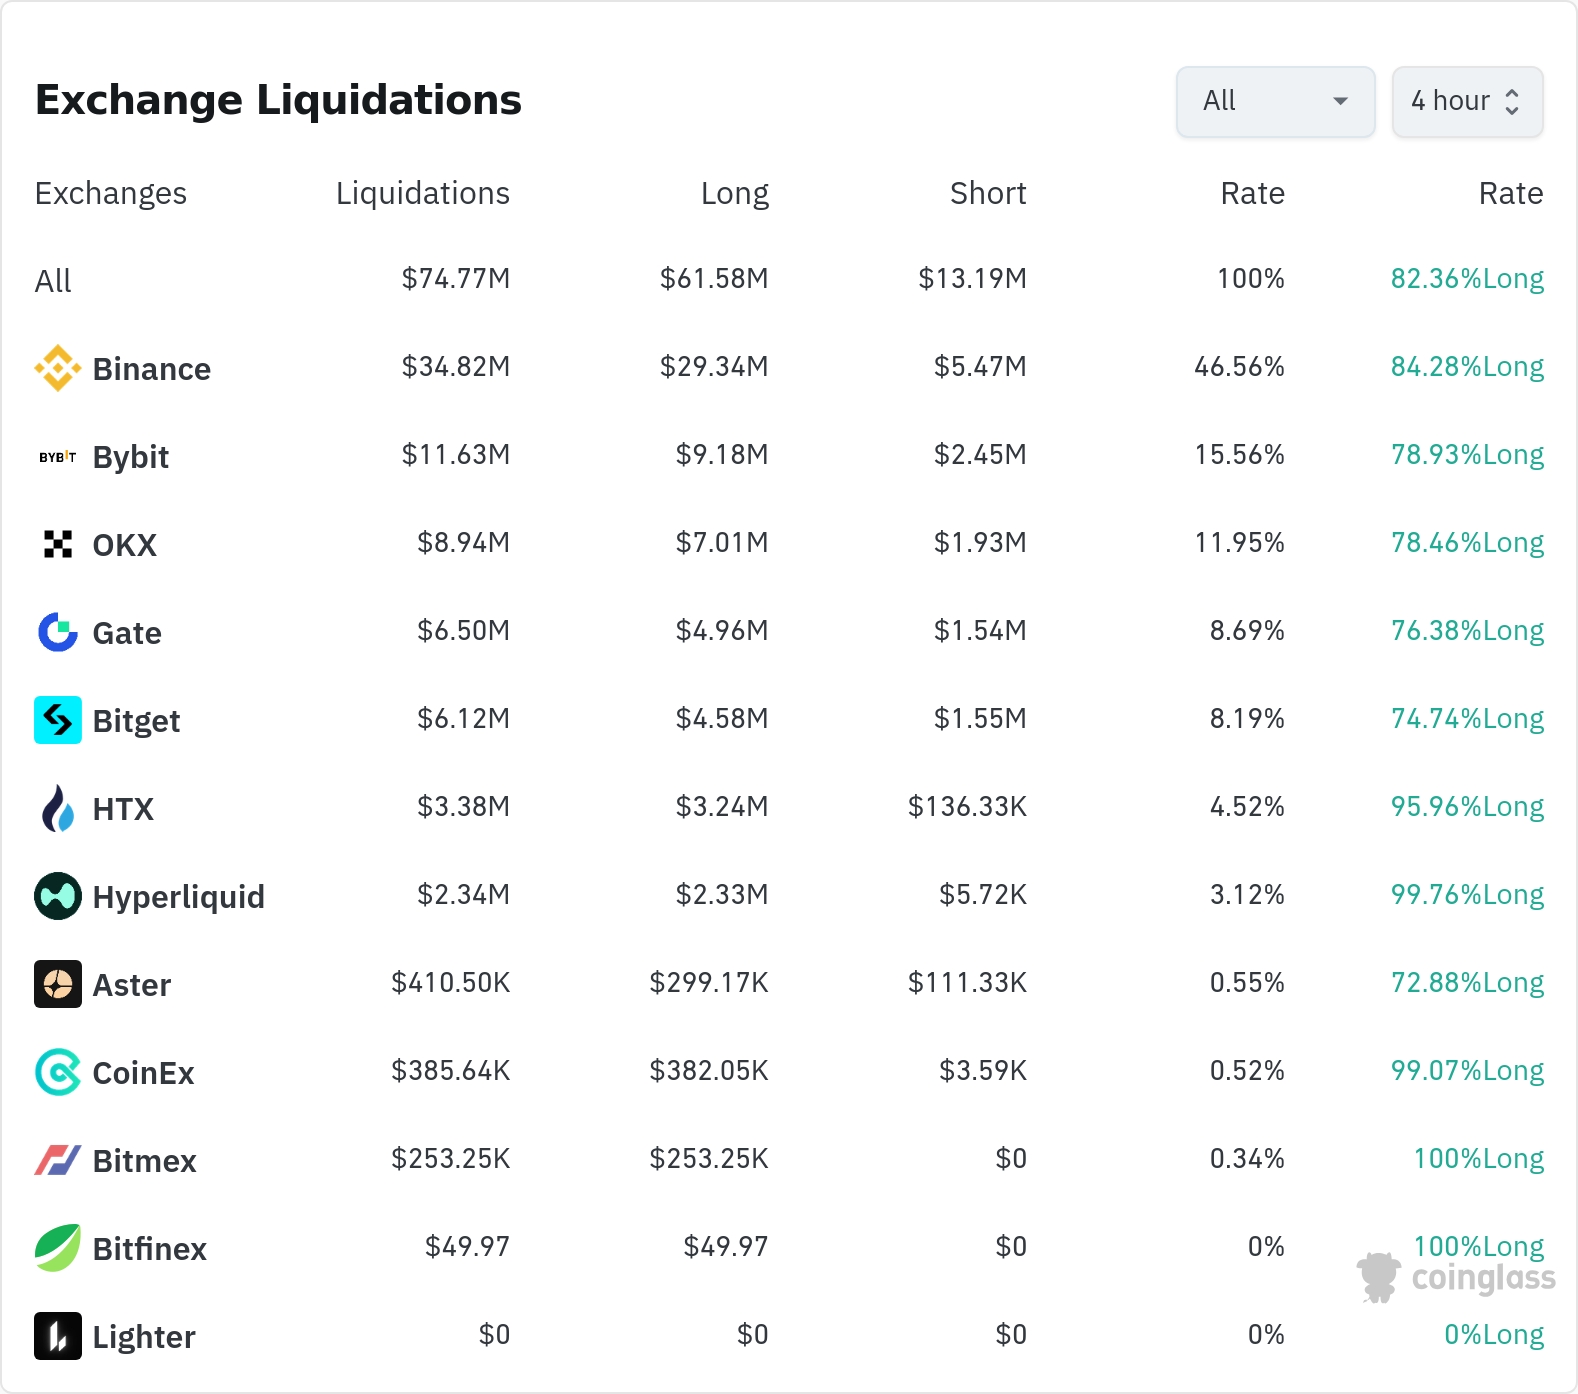
Task: Click the Bitmex logo icon
Action: 58,1160
